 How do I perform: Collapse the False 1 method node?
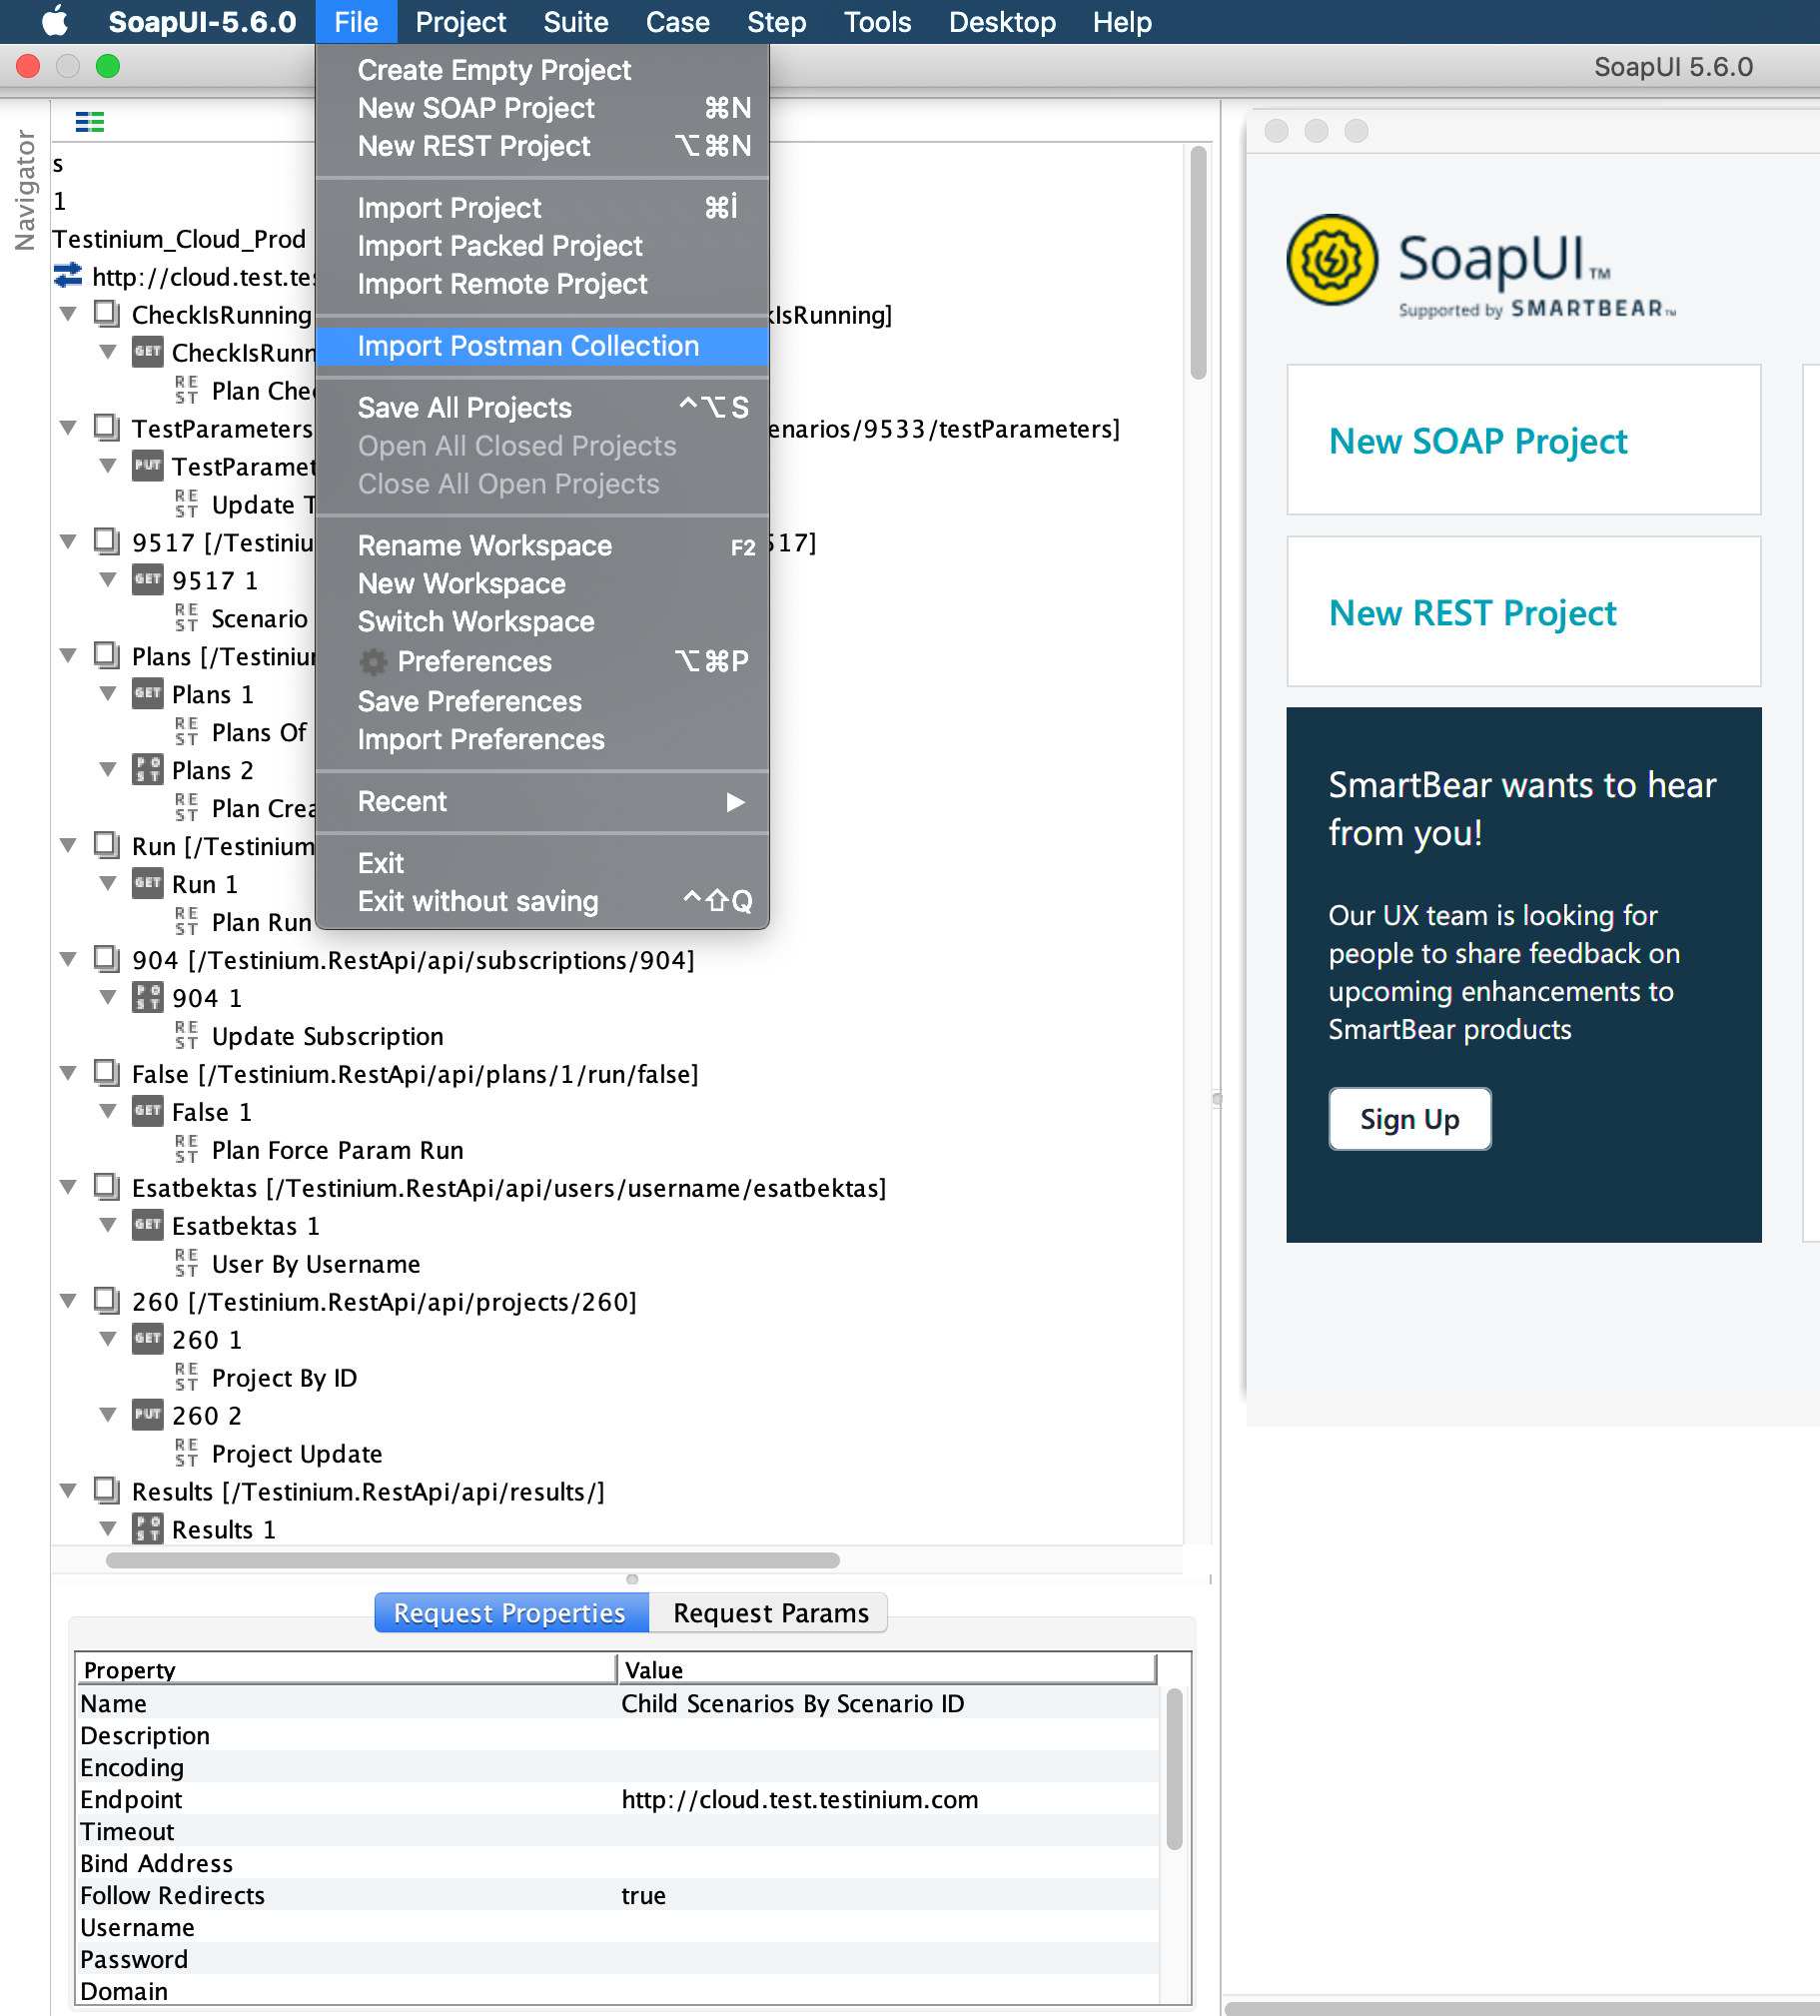point(108,1112)
